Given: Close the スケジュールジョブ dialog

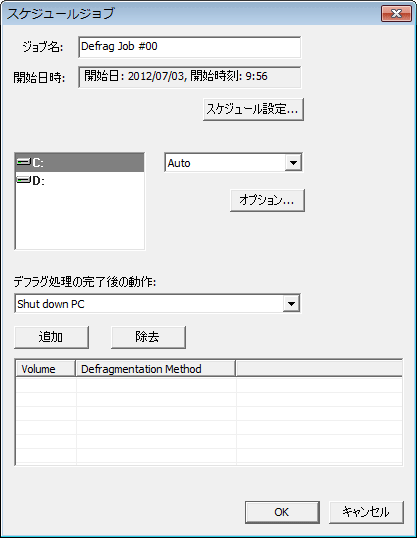Looking at the screenshot, I should [396, 14].
